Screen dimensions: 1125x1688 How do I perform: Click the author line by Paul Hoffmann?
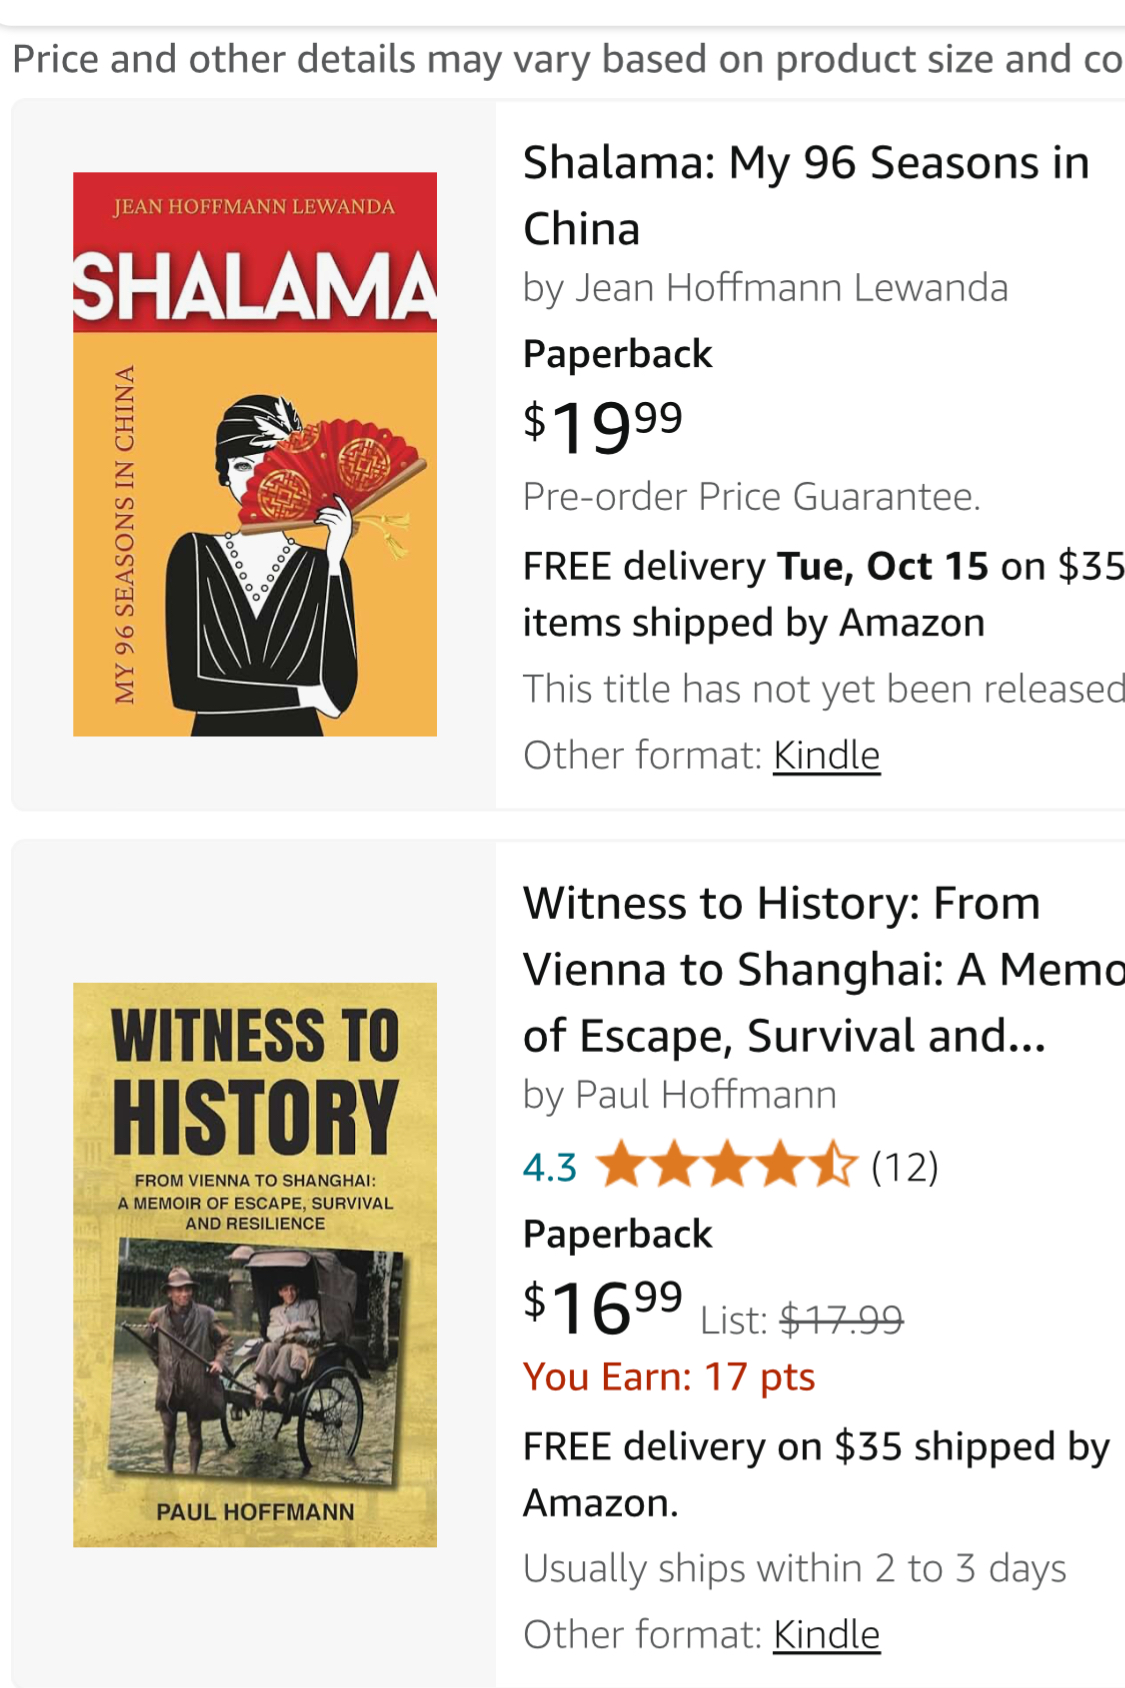point(680,1095)
